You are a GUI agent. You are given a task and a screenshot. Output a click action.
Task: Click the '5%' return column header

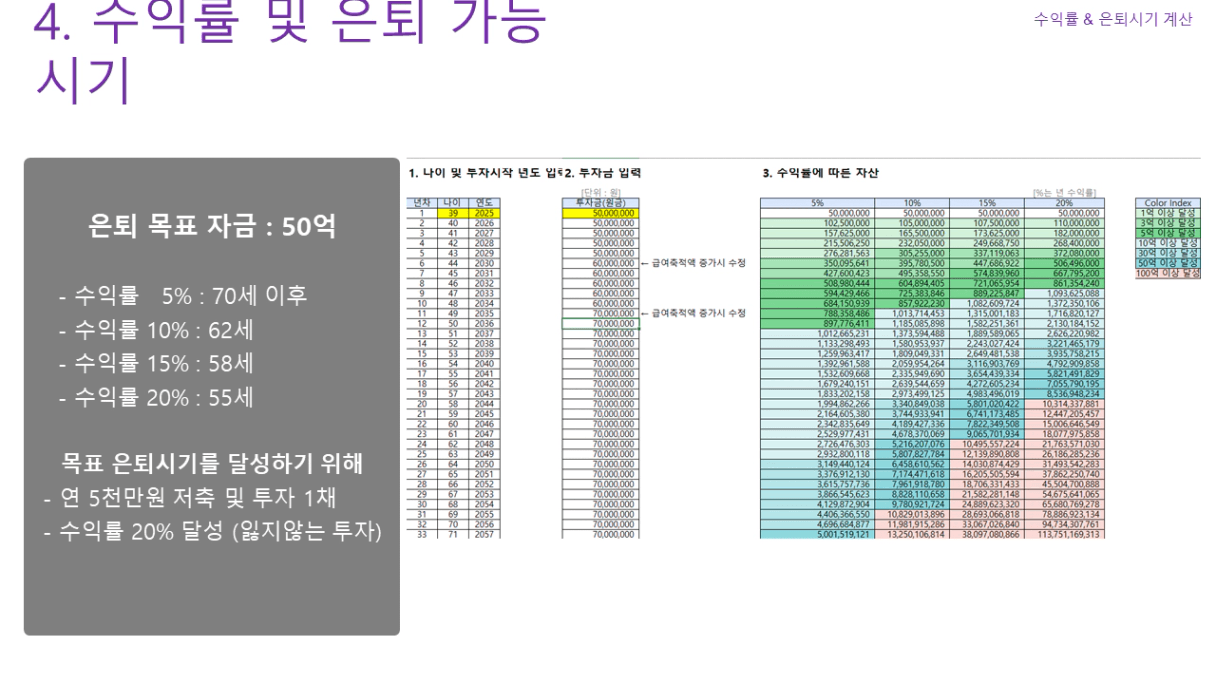817,203
